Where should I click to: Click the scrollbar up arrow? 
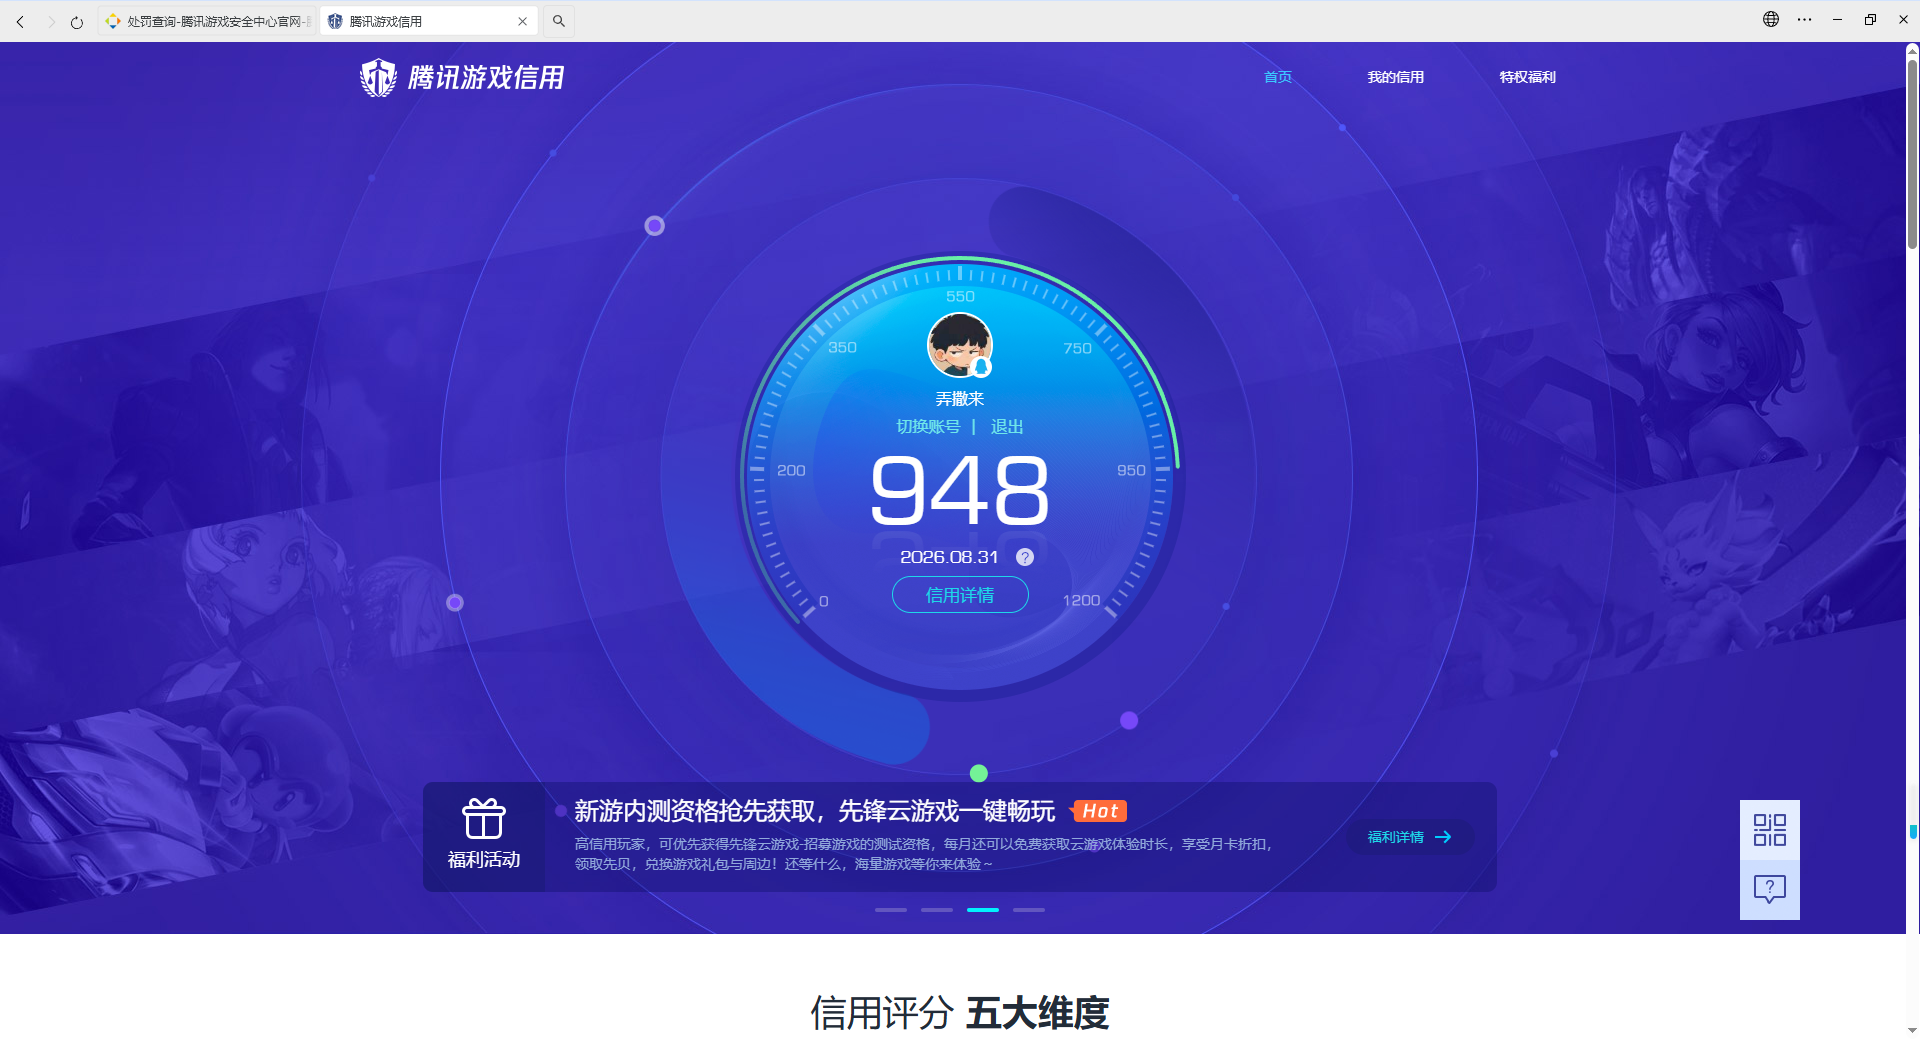(x=1912, y=49)
